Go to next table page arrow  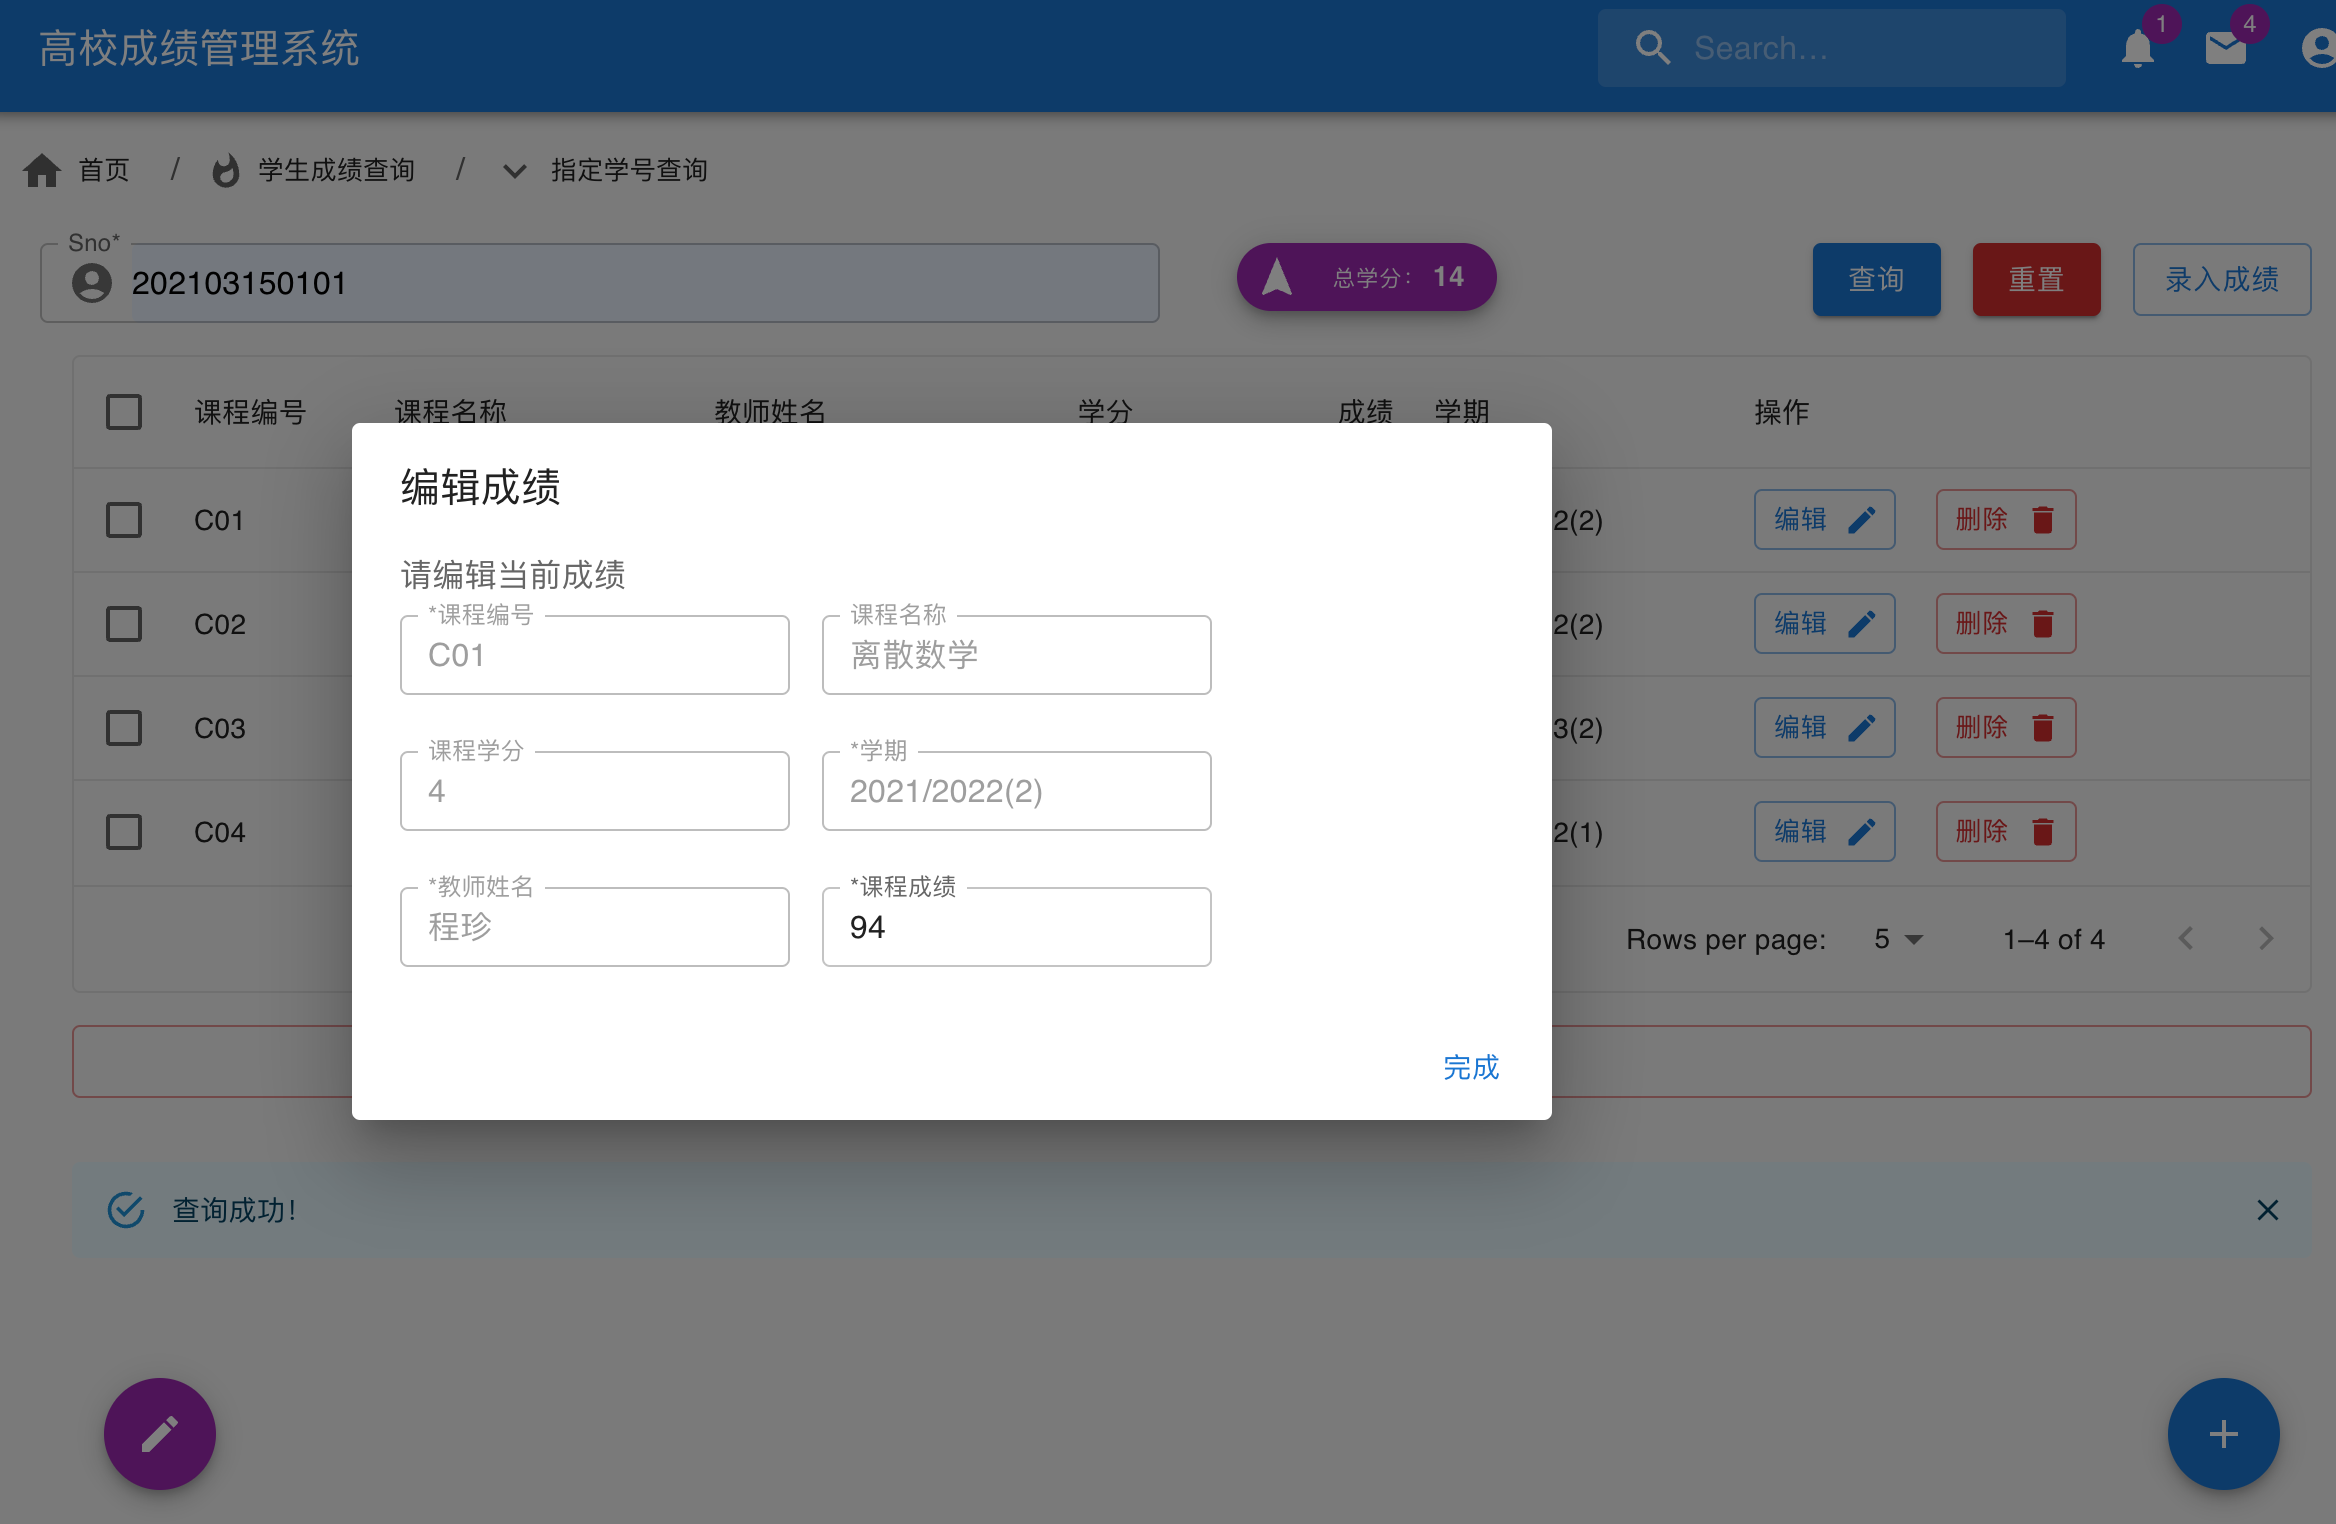click(2266, 938)
